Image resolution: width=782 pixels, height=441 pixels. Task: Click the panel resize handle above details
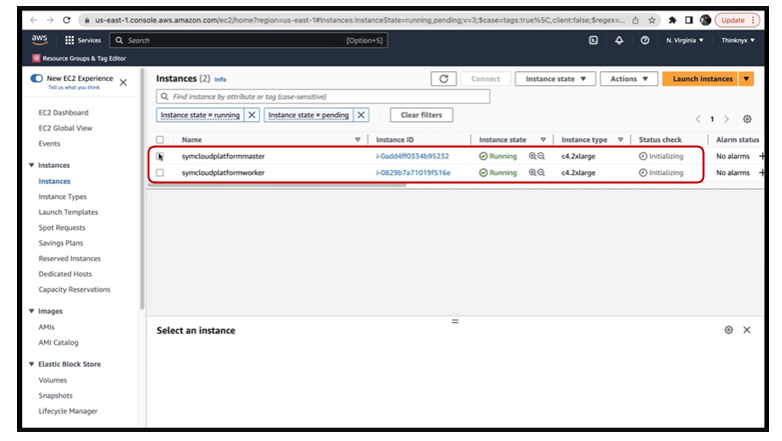point(455,321)
